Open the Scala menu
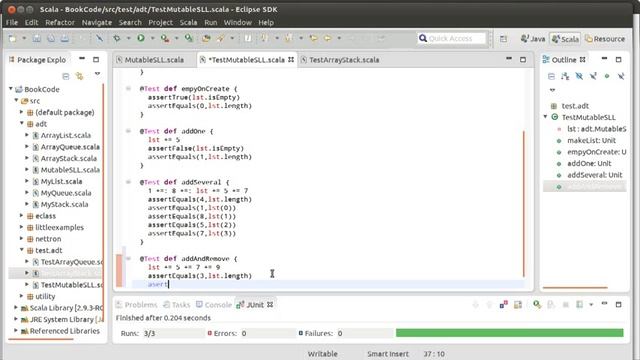This screenshot has height=360, width=640. click(189, 22)
